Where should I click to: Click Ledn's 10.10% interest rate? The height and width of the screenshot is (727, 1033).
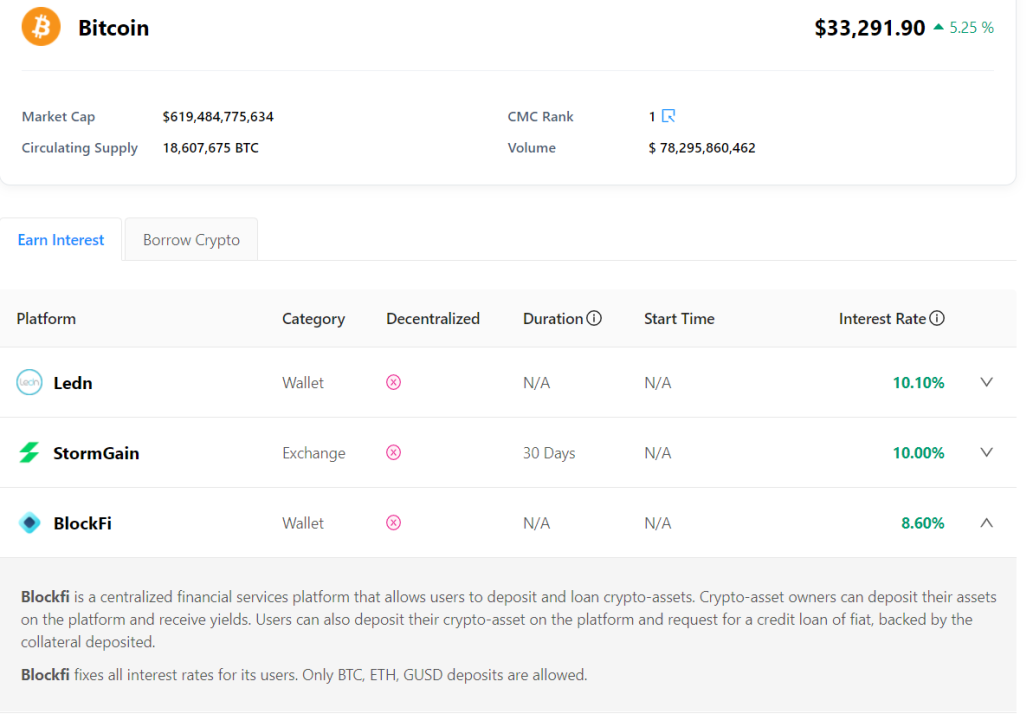(918, 383)
